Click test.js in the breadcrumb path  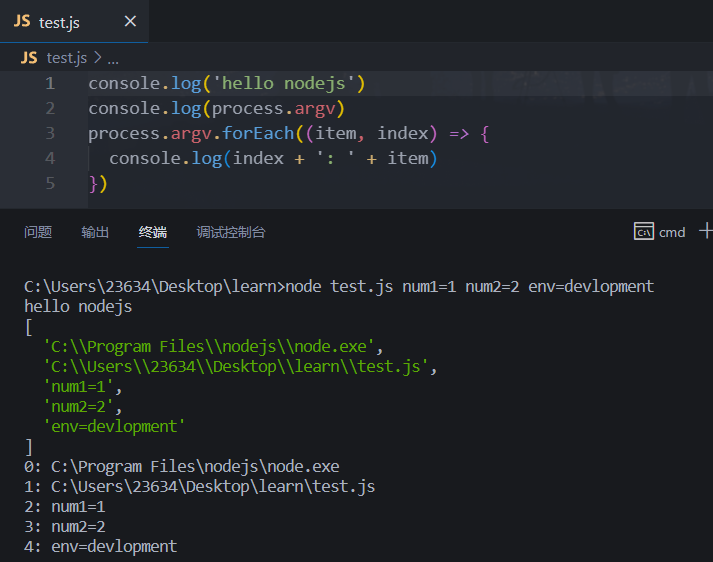67,58
